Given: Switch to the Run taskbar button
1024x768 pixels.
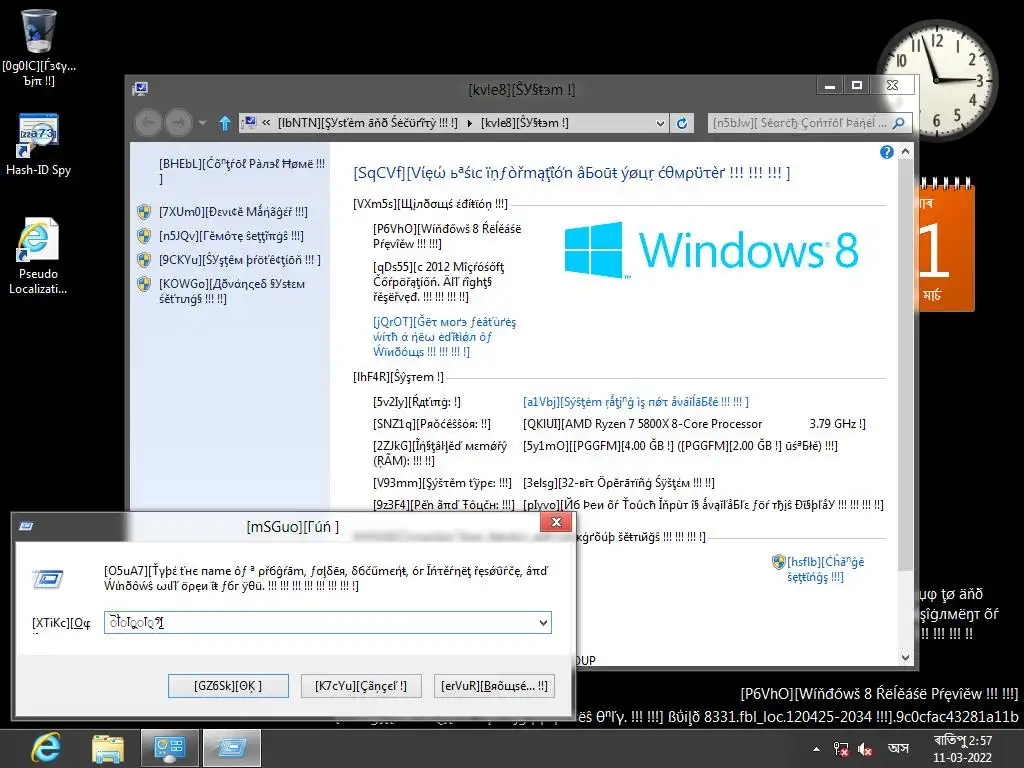Looking at the screenshot, I should point(232,748).
